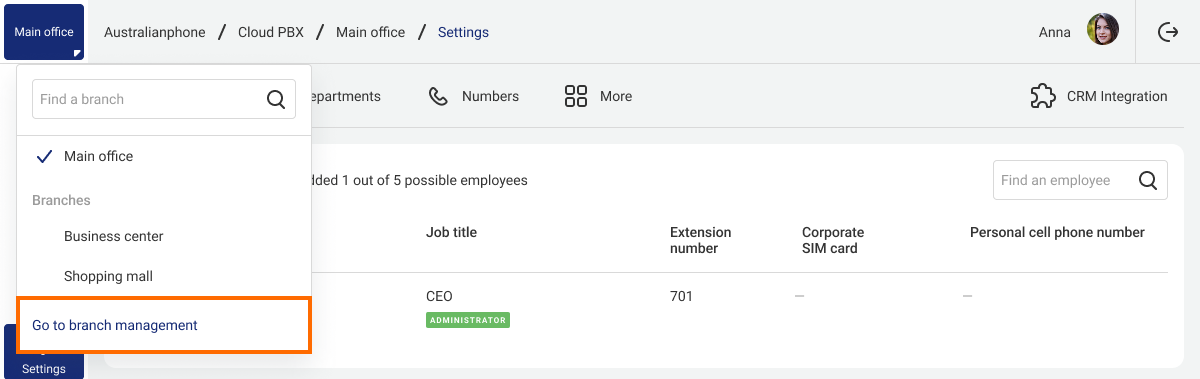Open the More menu tab
The image size is (1200, 379).
coord(598,96)
